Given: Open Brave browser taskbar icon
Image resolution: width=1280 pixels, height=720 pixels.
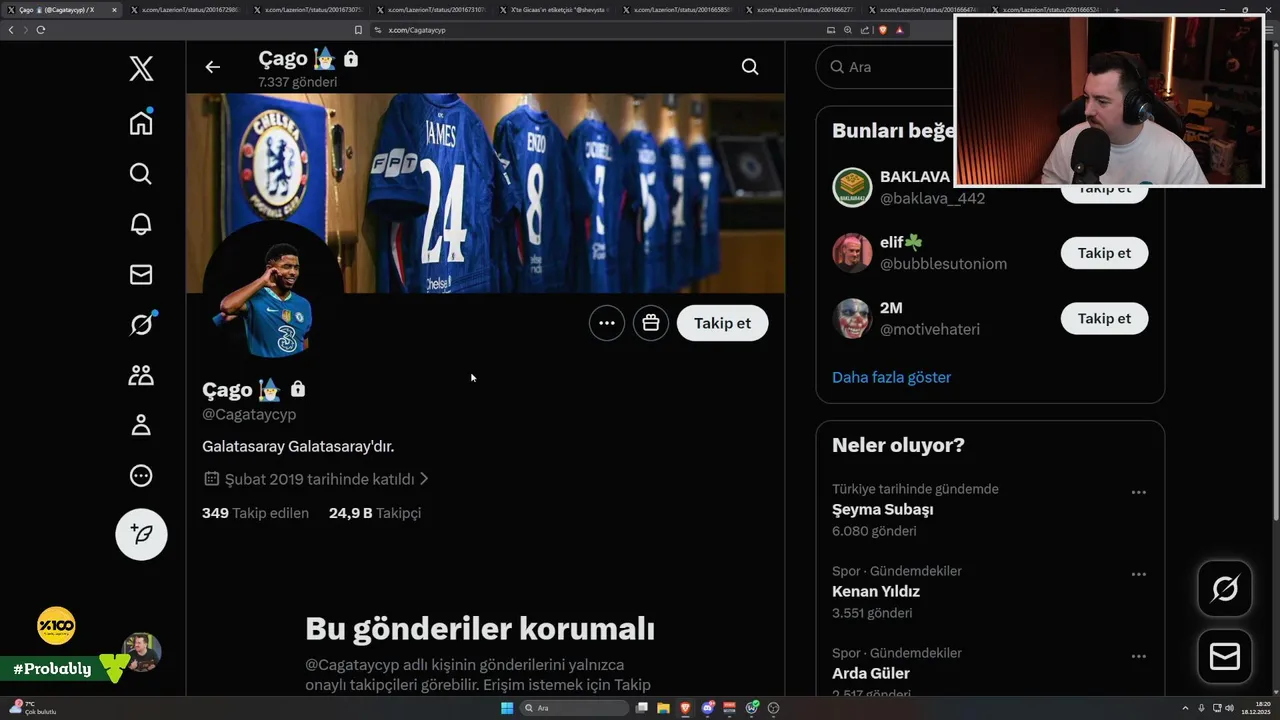Looking at the screenshot, I should (x=686, y=708).
